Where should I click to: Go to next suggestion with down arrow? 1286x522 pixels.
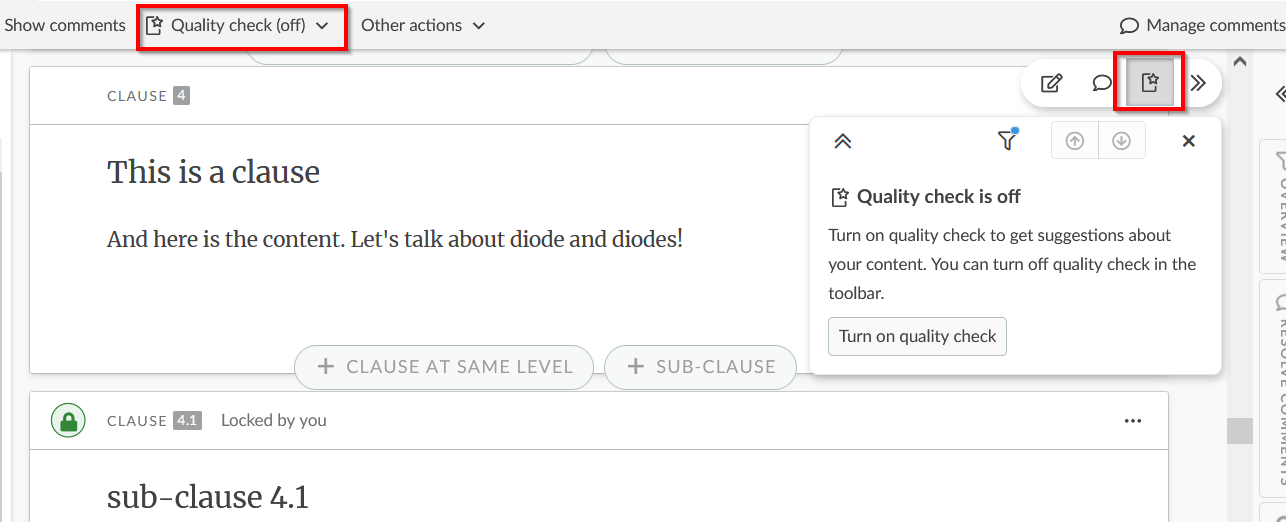[x=1122, y=141]
